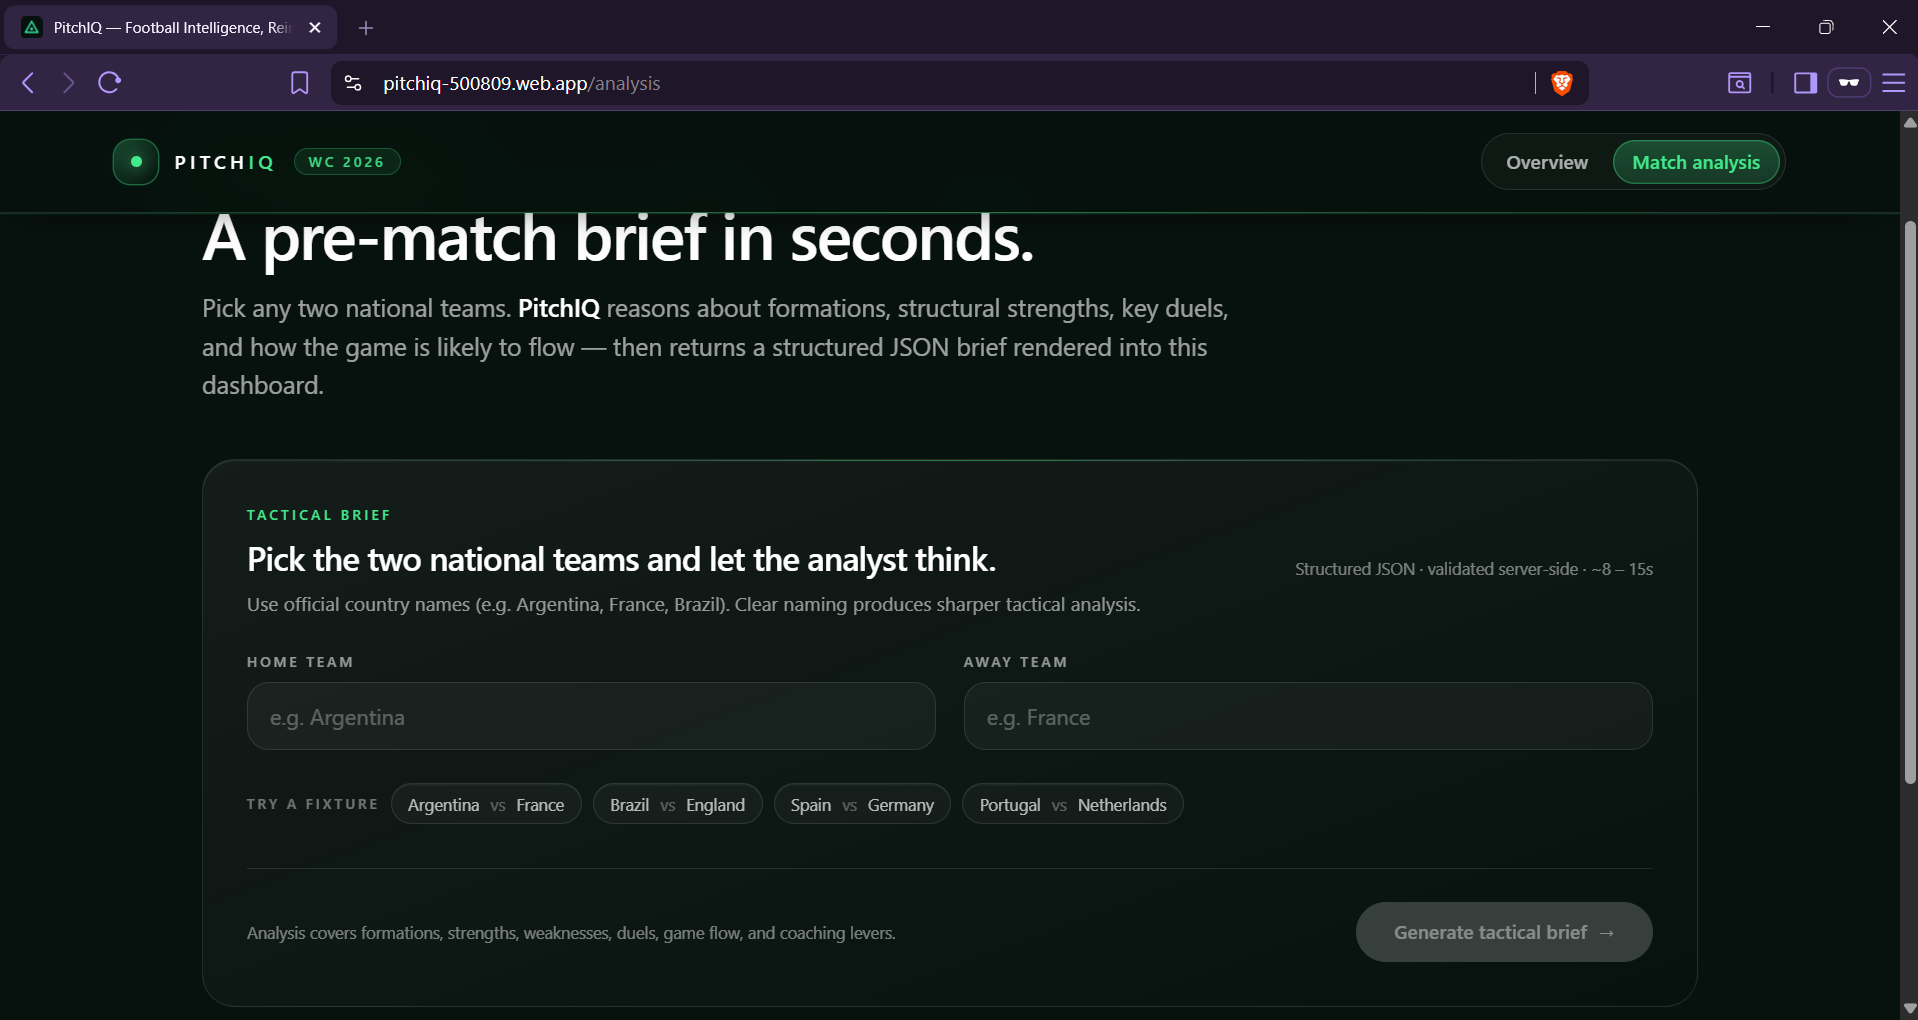The height and width of the screenshot is (1020, 1918).
Task: Close the PitchIQ browser tab
Action: (315, 28)
